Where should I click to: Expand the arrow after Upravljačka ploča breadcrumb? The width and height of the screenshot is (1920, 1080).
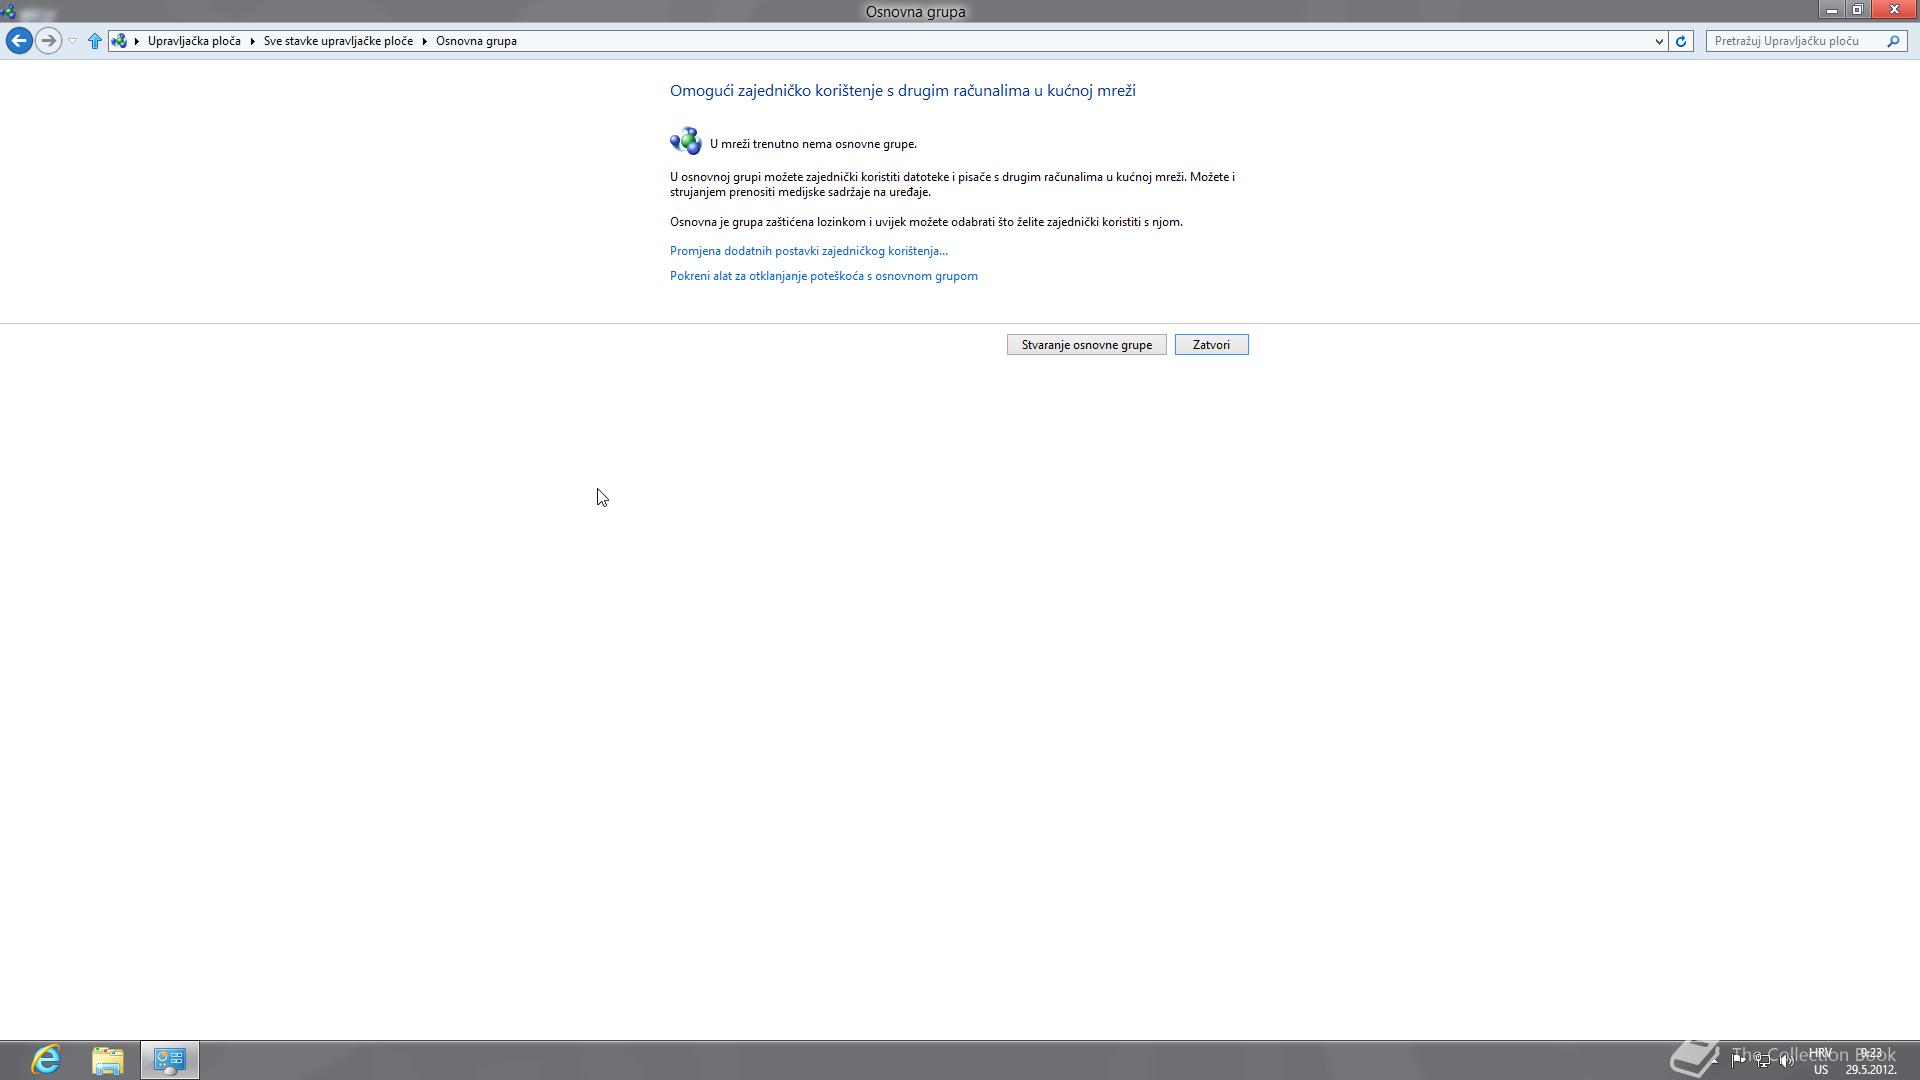tap(253, 41)
